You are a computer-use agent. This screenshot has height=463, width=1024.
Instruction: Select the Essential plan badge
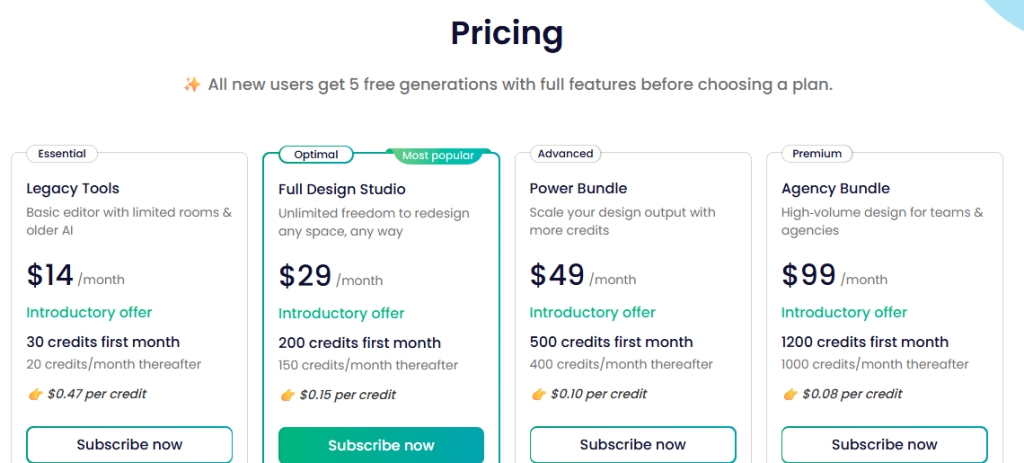[x=62, y=154]
